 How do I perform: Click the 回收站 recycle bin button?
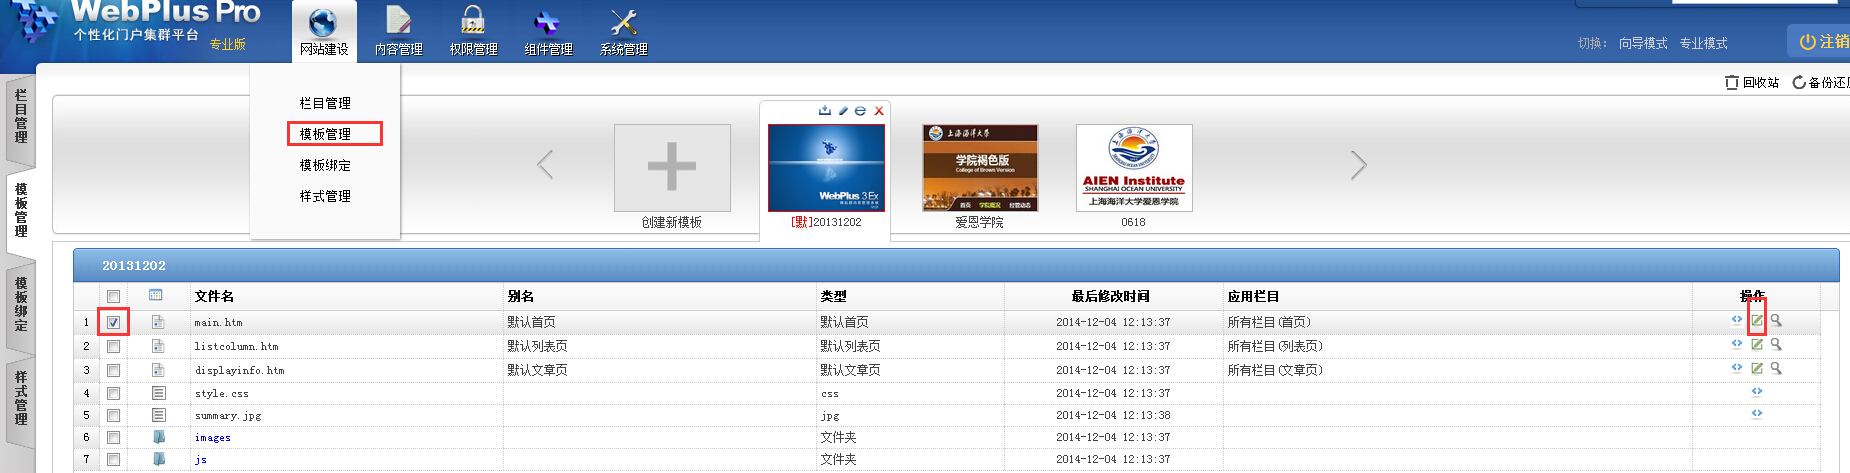[x=1752, y=82]
